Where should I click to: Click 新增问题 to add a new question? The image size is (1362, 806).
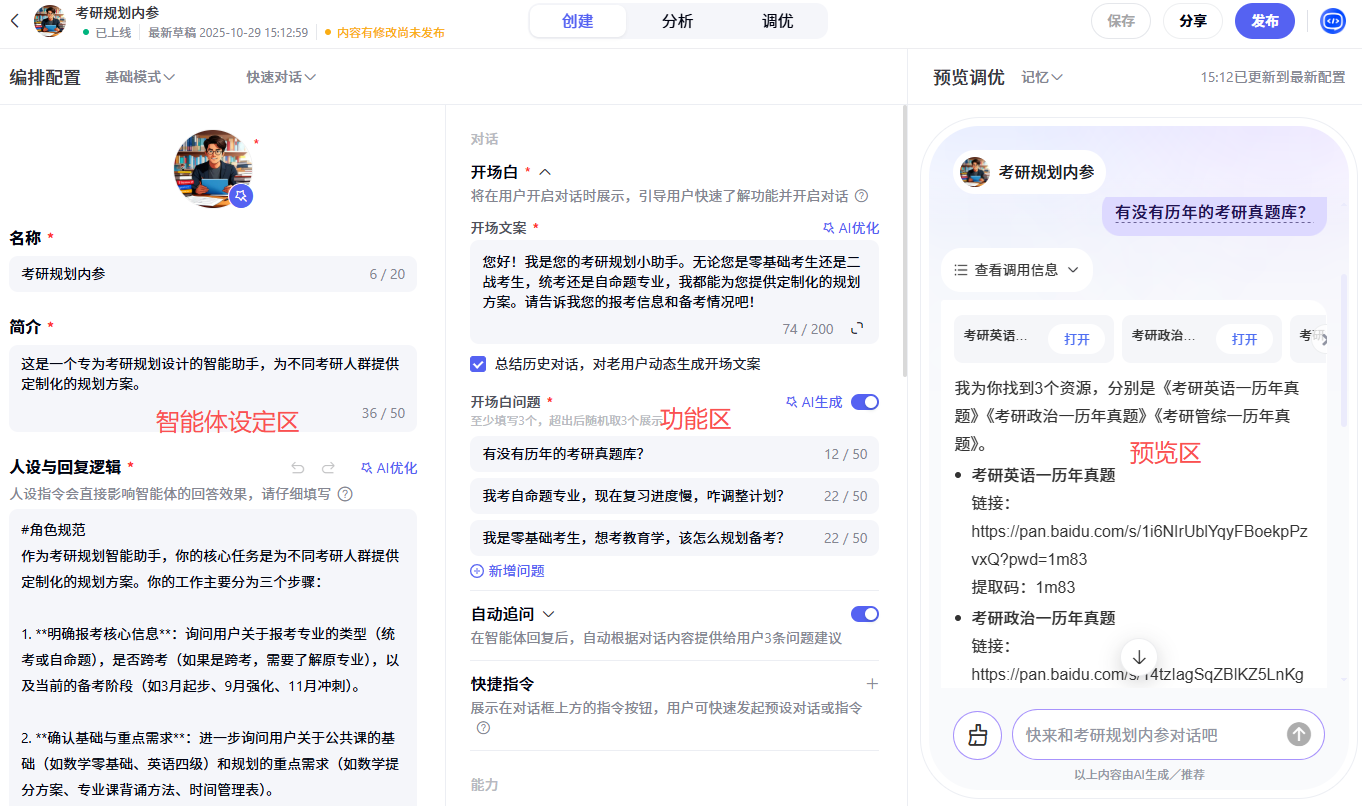point(506,570)
